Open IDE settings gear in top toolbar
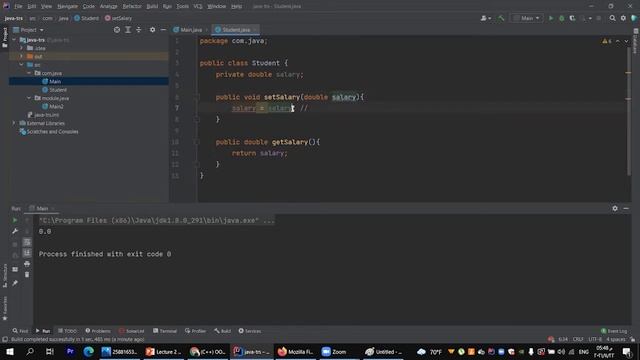 click(623, 18)
